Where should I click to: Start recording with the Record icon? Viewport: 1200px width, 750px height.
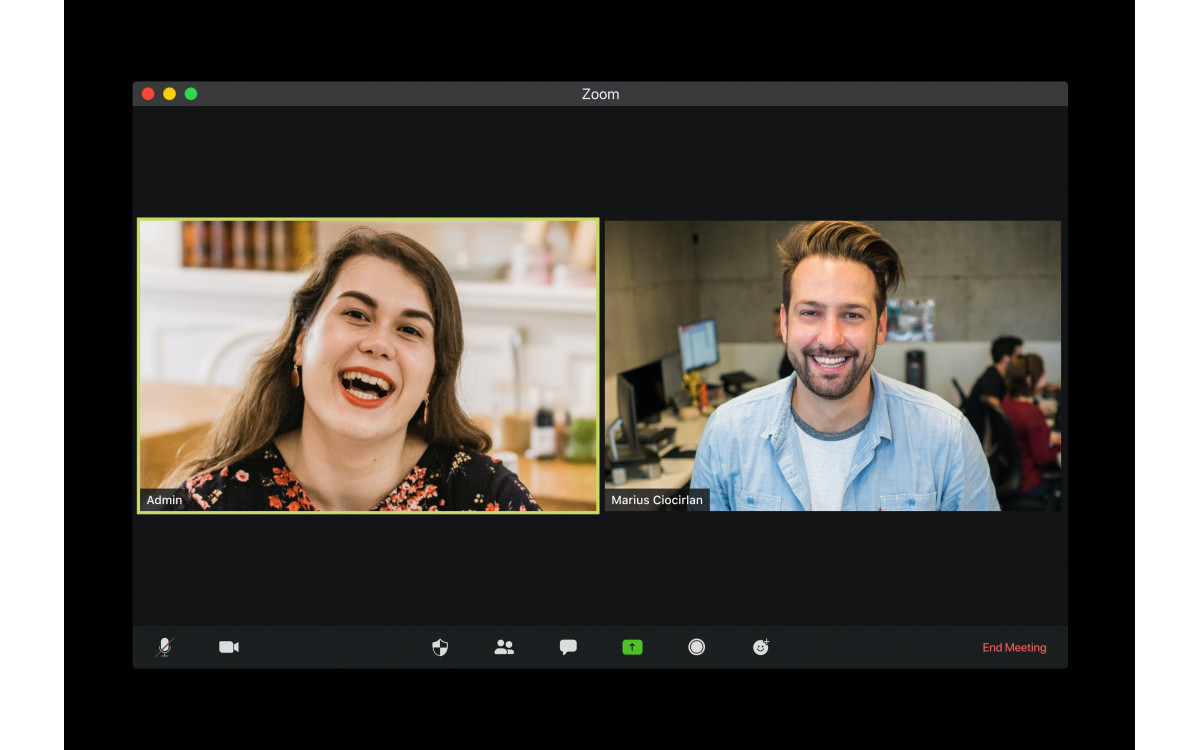pos(696,647)
